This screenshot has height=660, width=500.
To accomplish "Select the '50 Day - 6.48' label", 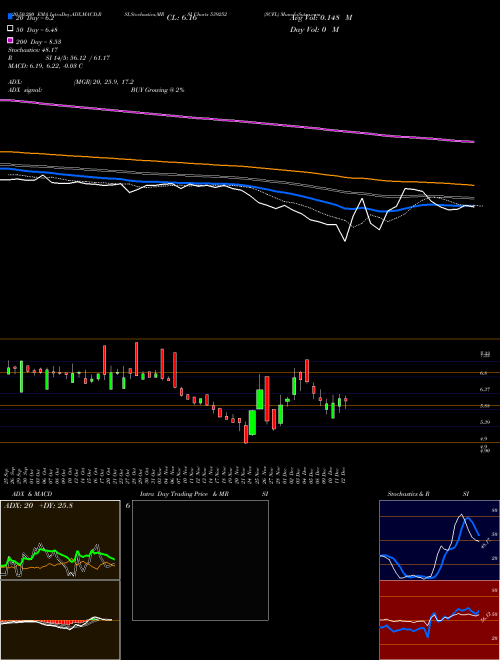I will coord(37,30).
